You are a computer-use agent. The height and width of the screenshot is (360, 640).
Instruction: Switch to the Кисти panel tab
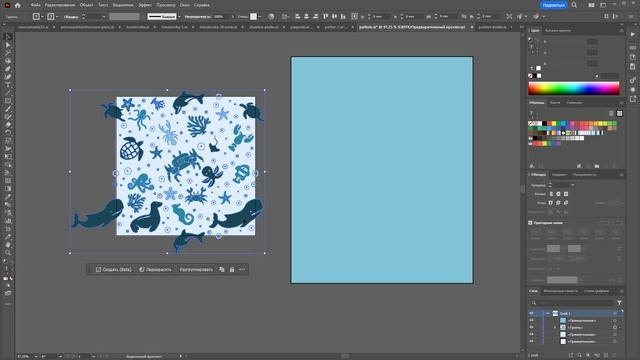[x=555, y=103]
